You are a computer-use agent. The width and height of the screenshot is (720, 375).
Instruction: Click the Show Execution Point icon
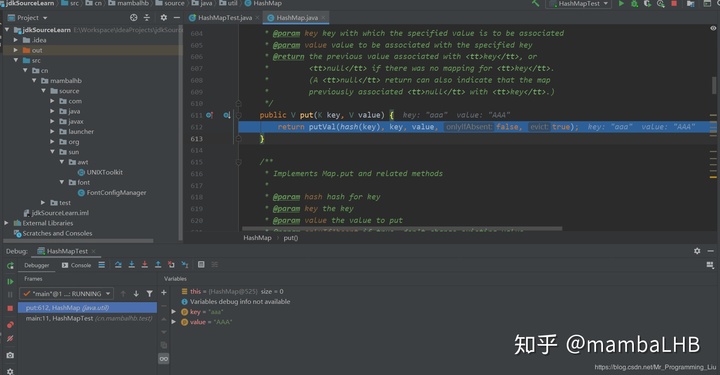click(x=101, y=265)
